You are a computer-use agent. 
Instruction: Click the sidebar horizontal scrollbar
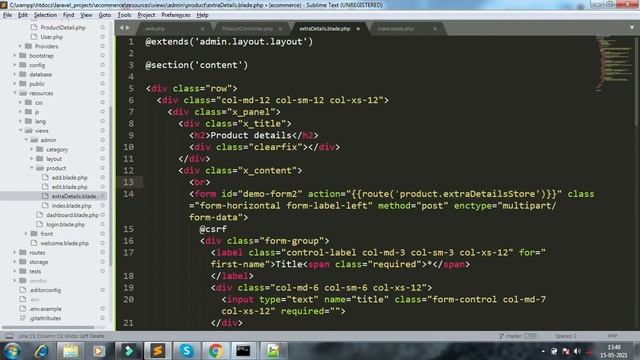tap(48, 327)
